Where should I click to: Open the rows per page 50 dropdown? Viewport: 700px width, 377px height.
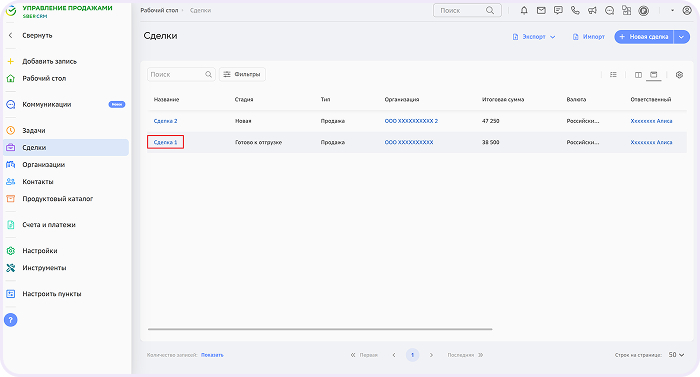pyautogui.click(x=676, y=355)
